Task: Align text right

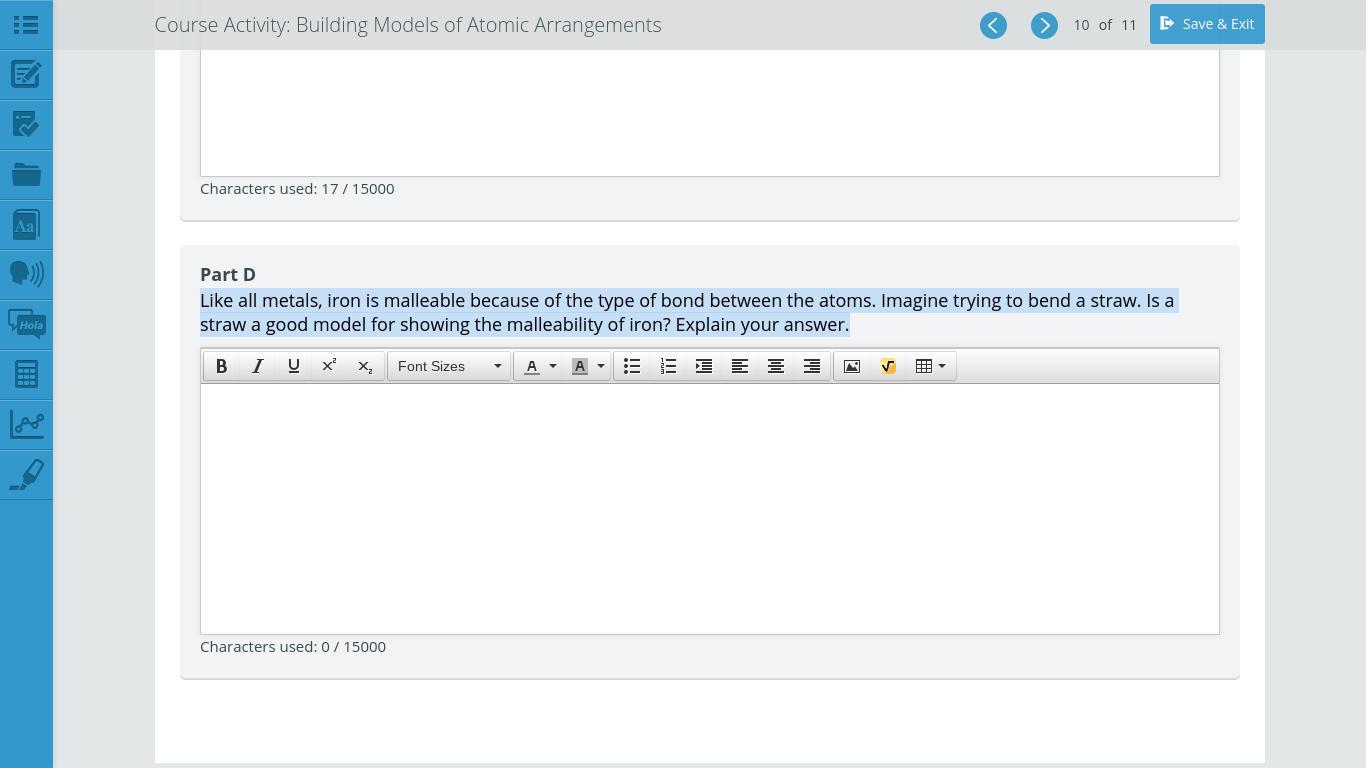Action: (812, 366)
